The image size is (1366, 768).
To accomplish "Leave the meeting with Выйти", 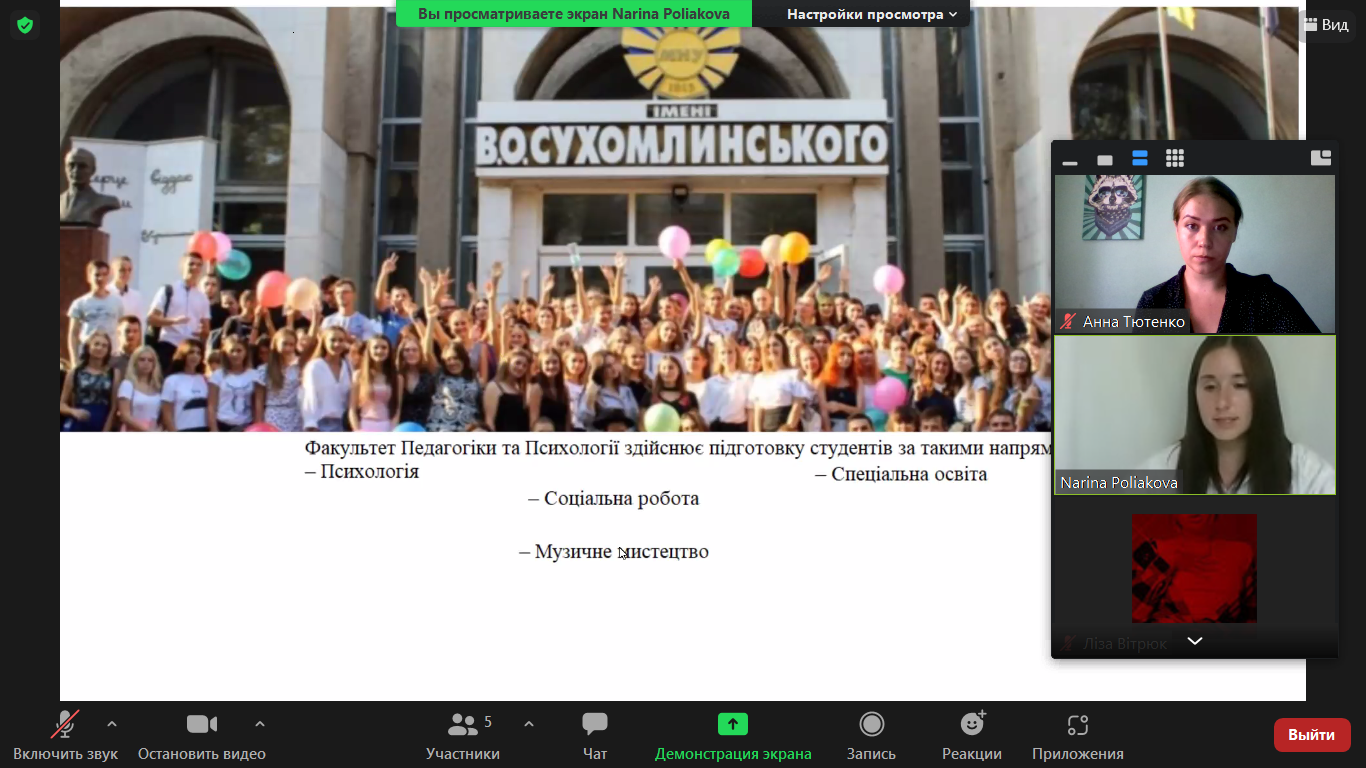I will [x=1311, y=735].
